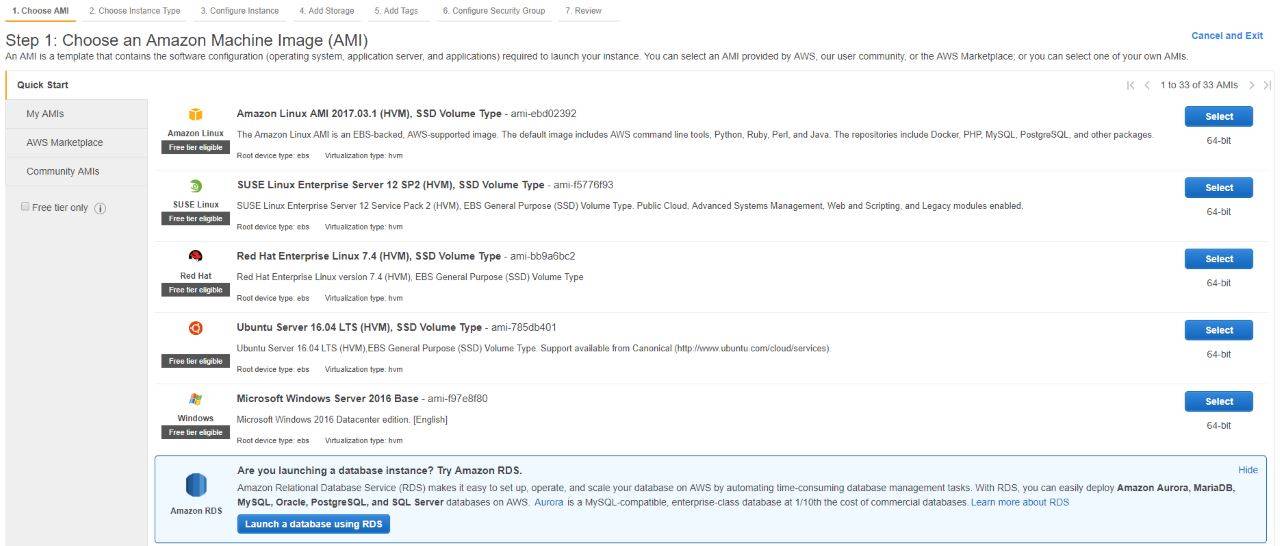Click the Red Hat logo icon
Viewport: 1280px width, 546px height.
tap(196, 257)
